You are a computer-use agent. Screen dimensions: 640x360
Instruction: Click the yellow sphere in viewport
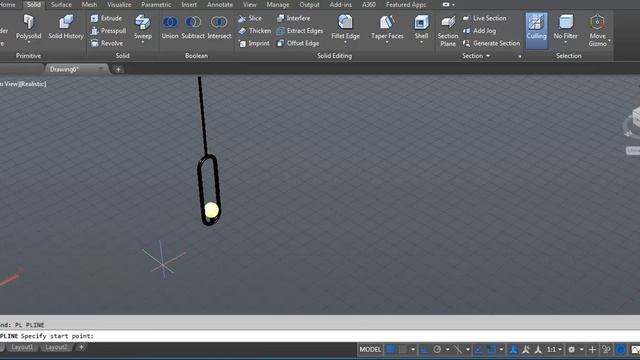pos(211,210)
